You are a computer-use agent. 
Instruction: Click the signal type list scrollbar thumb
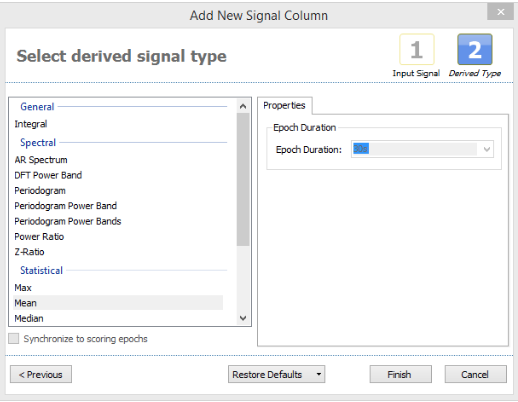pos(243,179)
